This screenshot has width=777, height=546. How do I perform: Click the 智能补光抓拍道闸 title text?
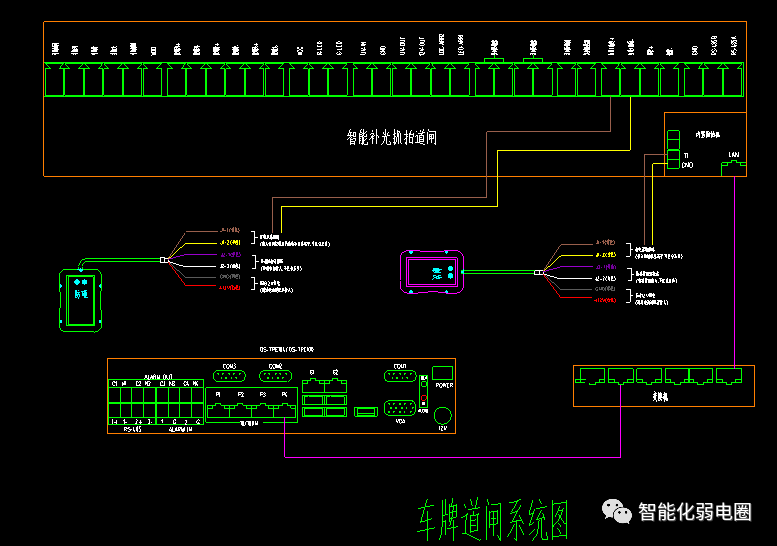(x=391, y=137)
